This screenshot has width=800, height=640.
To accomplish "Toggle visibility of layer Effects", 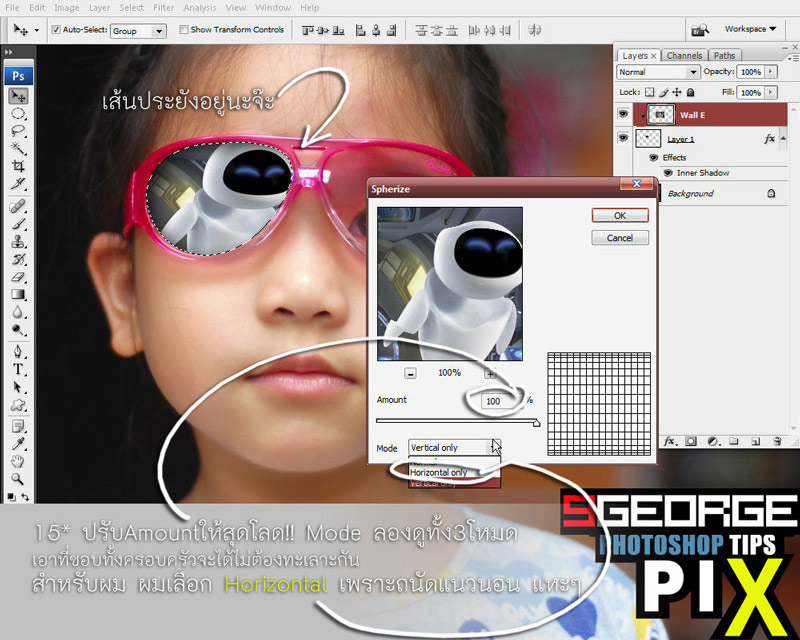I will pyautogui.click(x=654, y=158).
